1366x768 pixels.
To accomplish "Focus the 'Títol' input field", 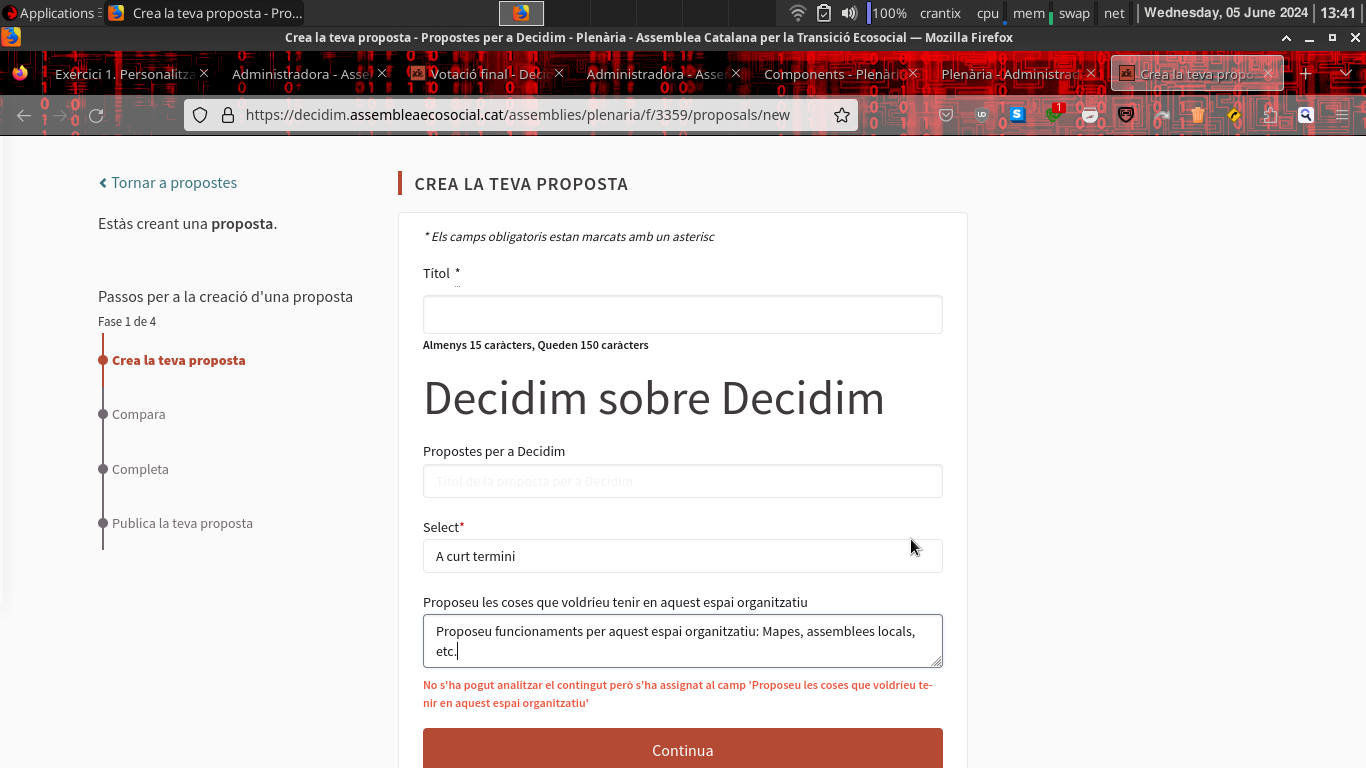I will click(x=683, y=314).
